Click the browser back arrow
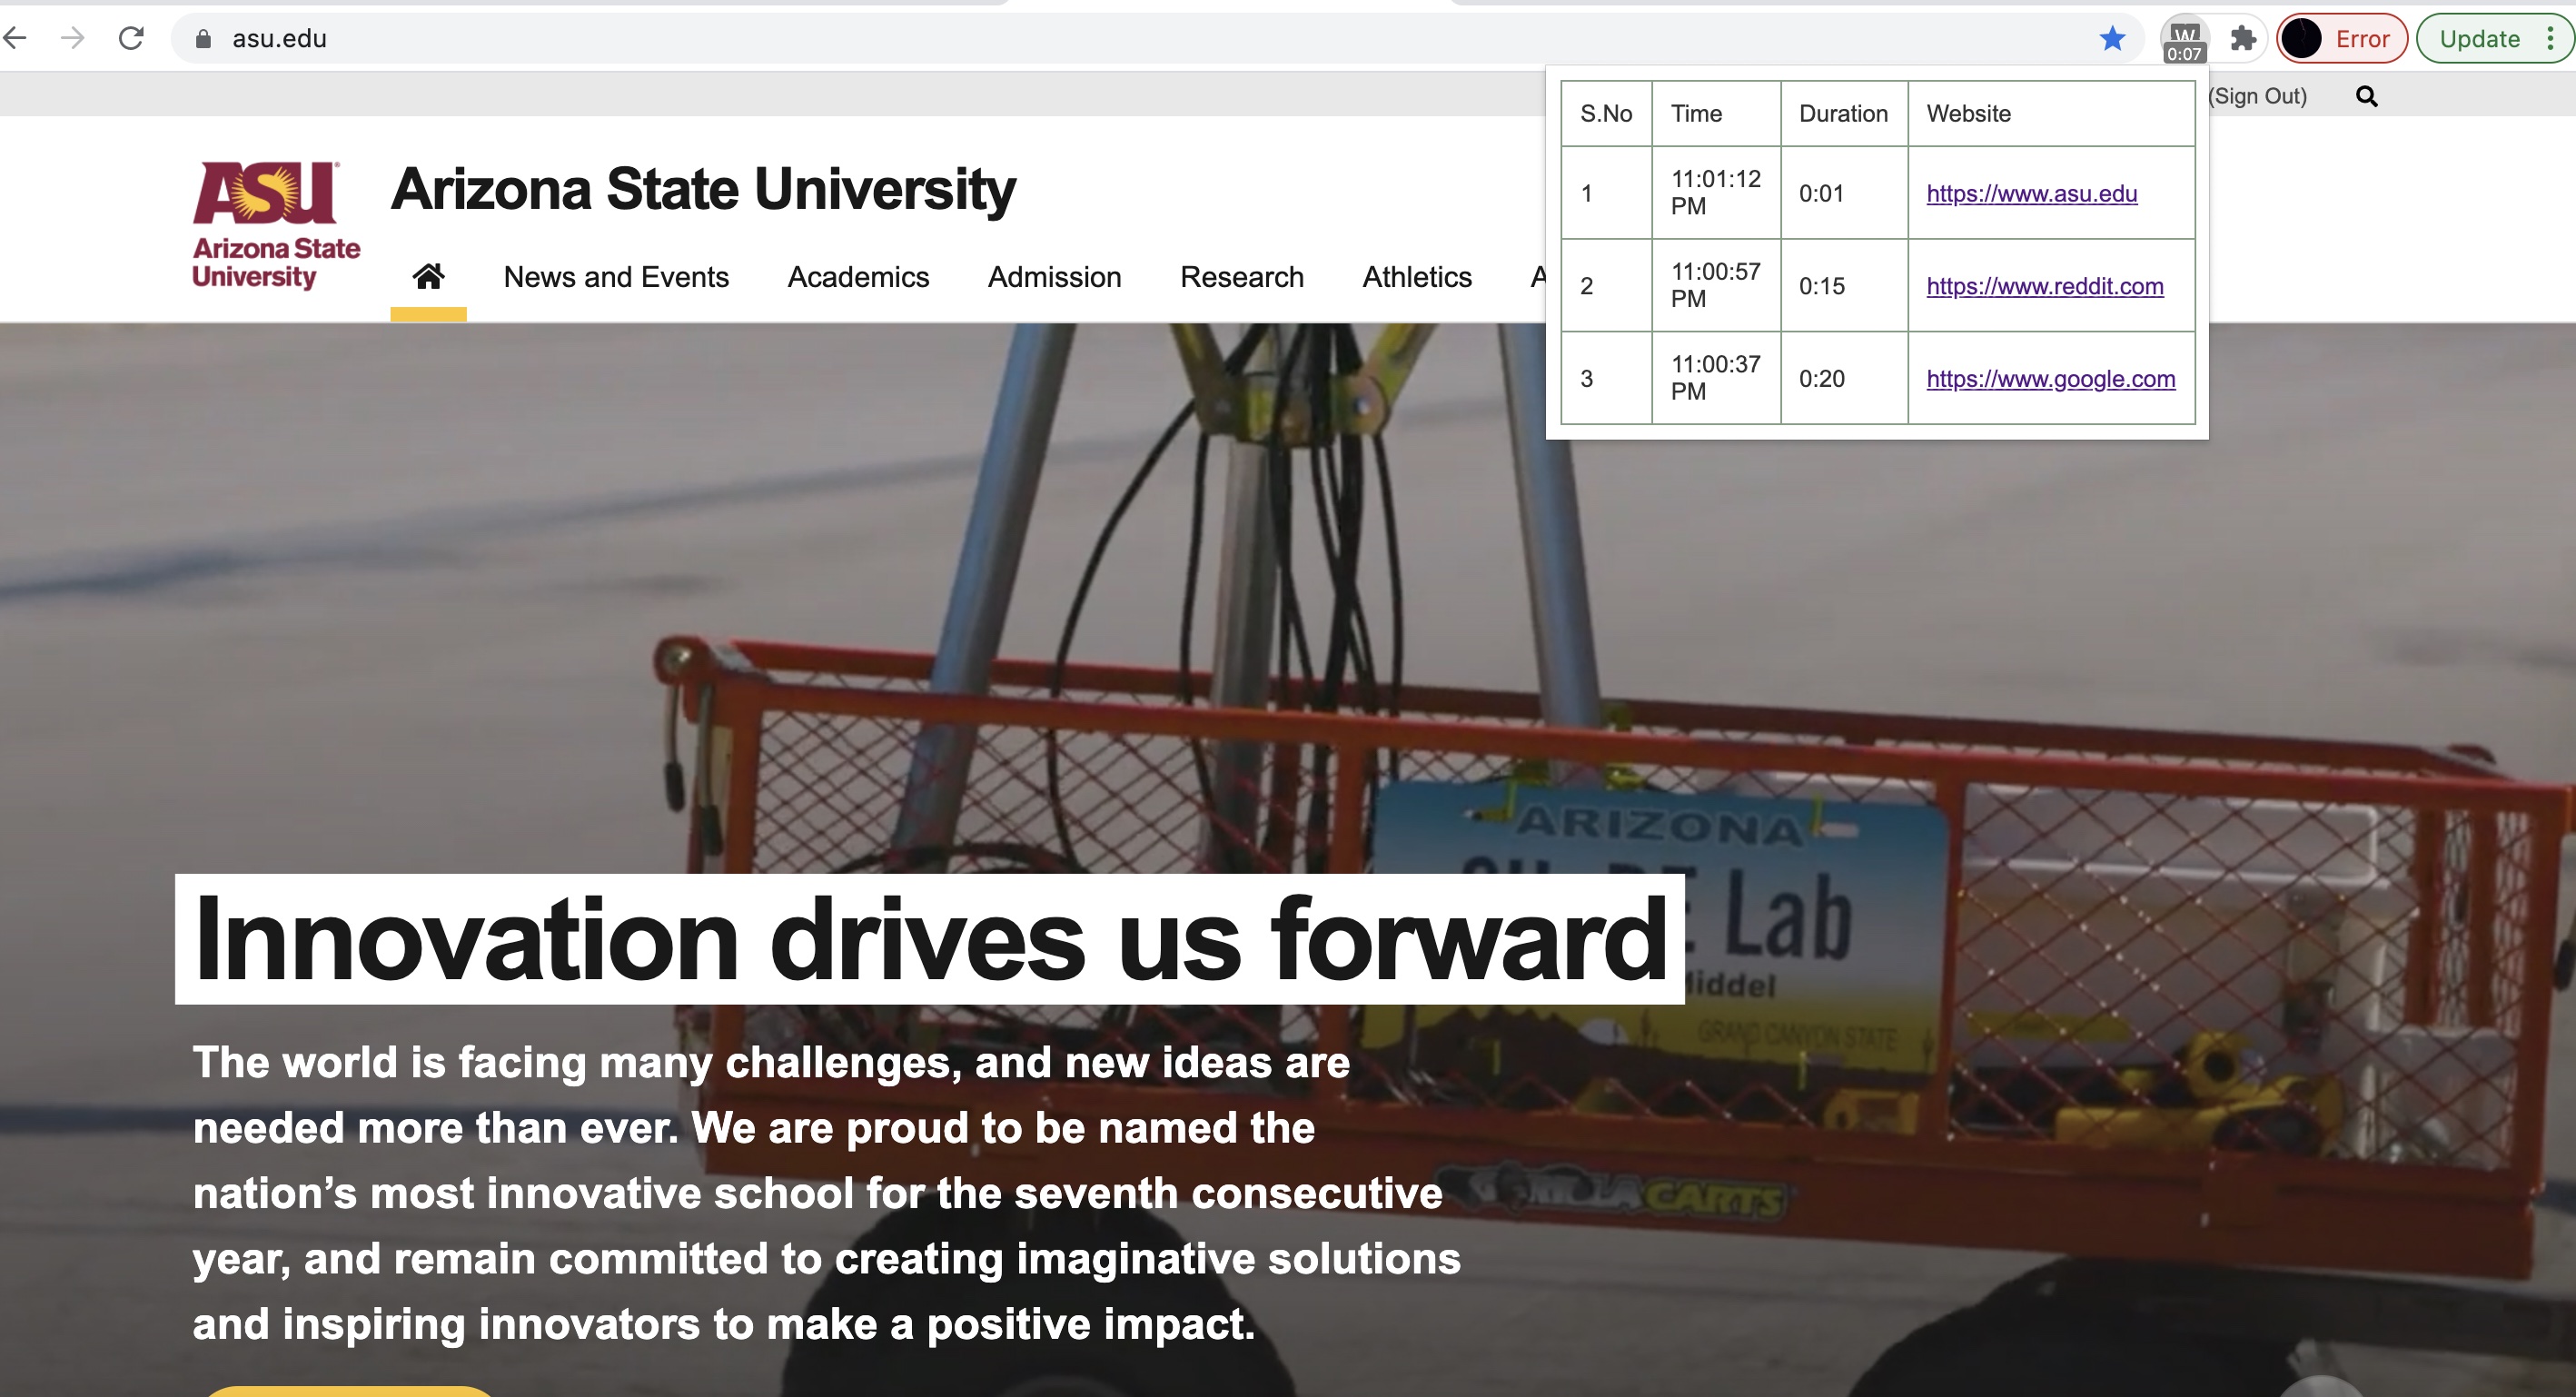This screenshot has width=2576, height=1397. (15, 38)
